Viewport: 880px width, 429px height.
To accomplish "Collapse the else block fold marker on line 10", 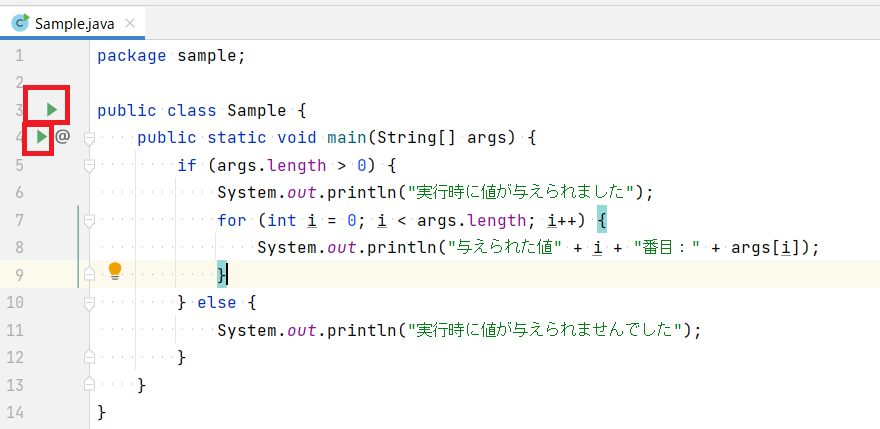I will click(x=89, y=304).
